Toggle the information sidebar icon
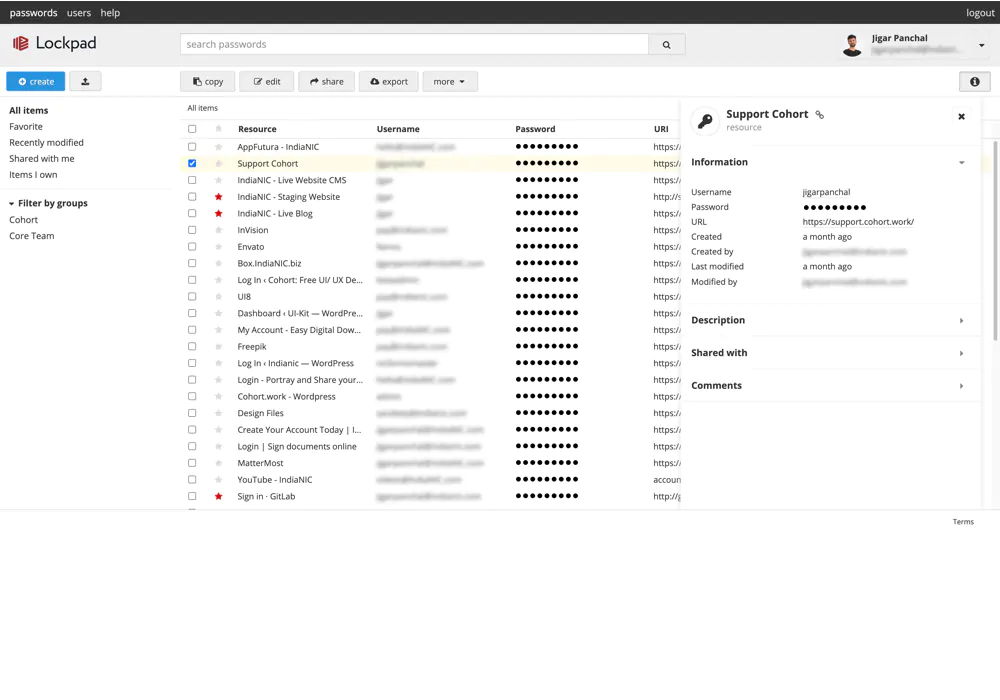 [x=974, y=82]
